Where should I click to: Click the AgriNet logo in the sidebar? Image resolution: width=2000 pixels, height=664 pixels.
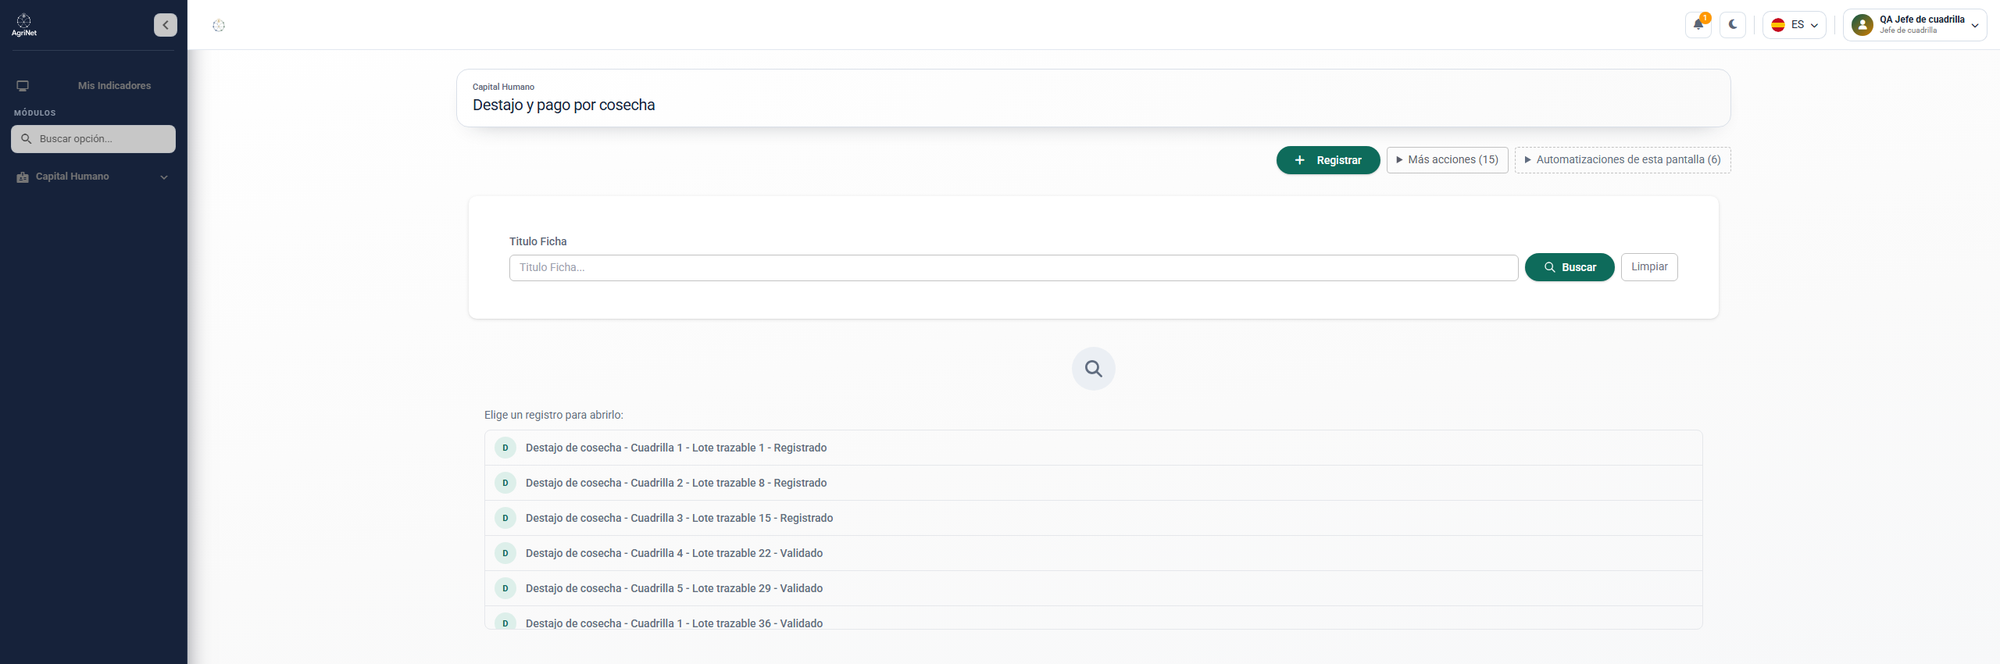click(24, 25)
